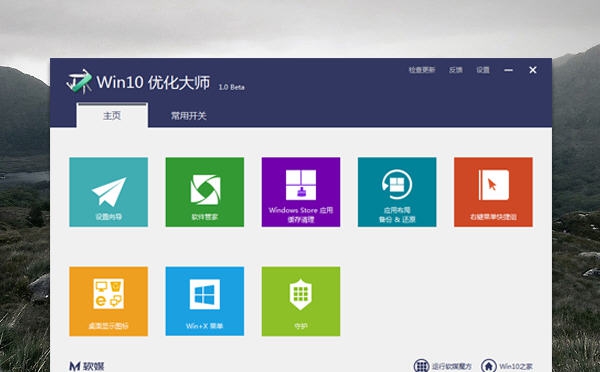Open the 软件管家 green tile
Viewport: 600px width, 372px height.
205,192
